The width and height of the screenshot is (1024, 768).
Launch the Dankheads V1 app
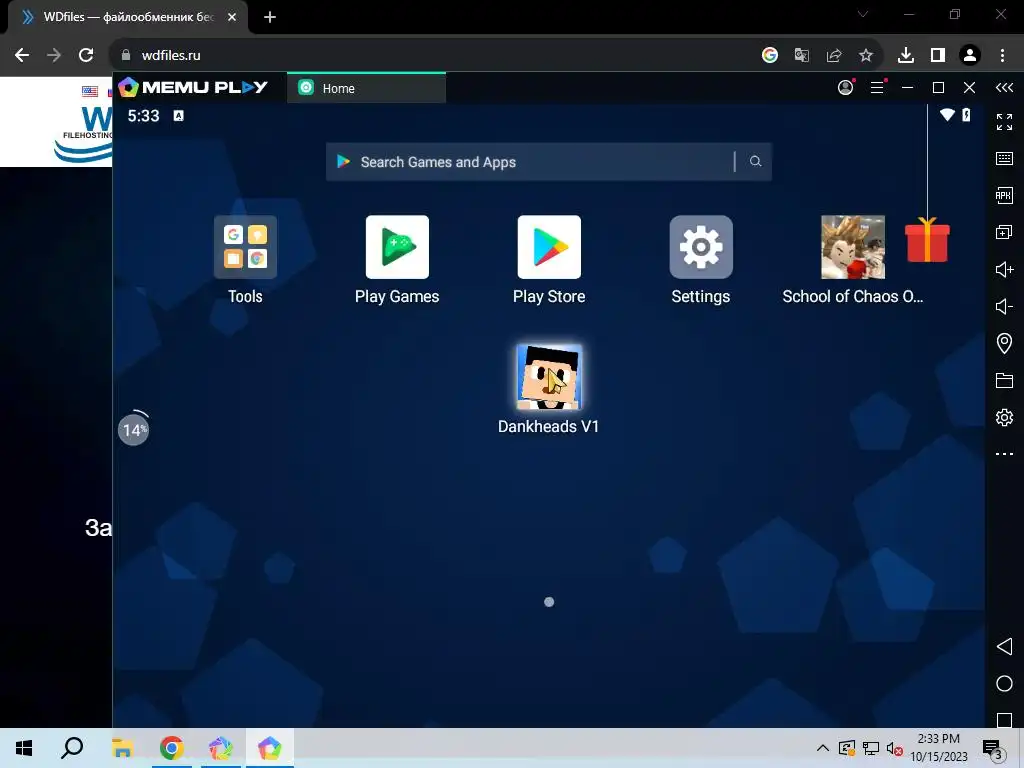[549, 377]
